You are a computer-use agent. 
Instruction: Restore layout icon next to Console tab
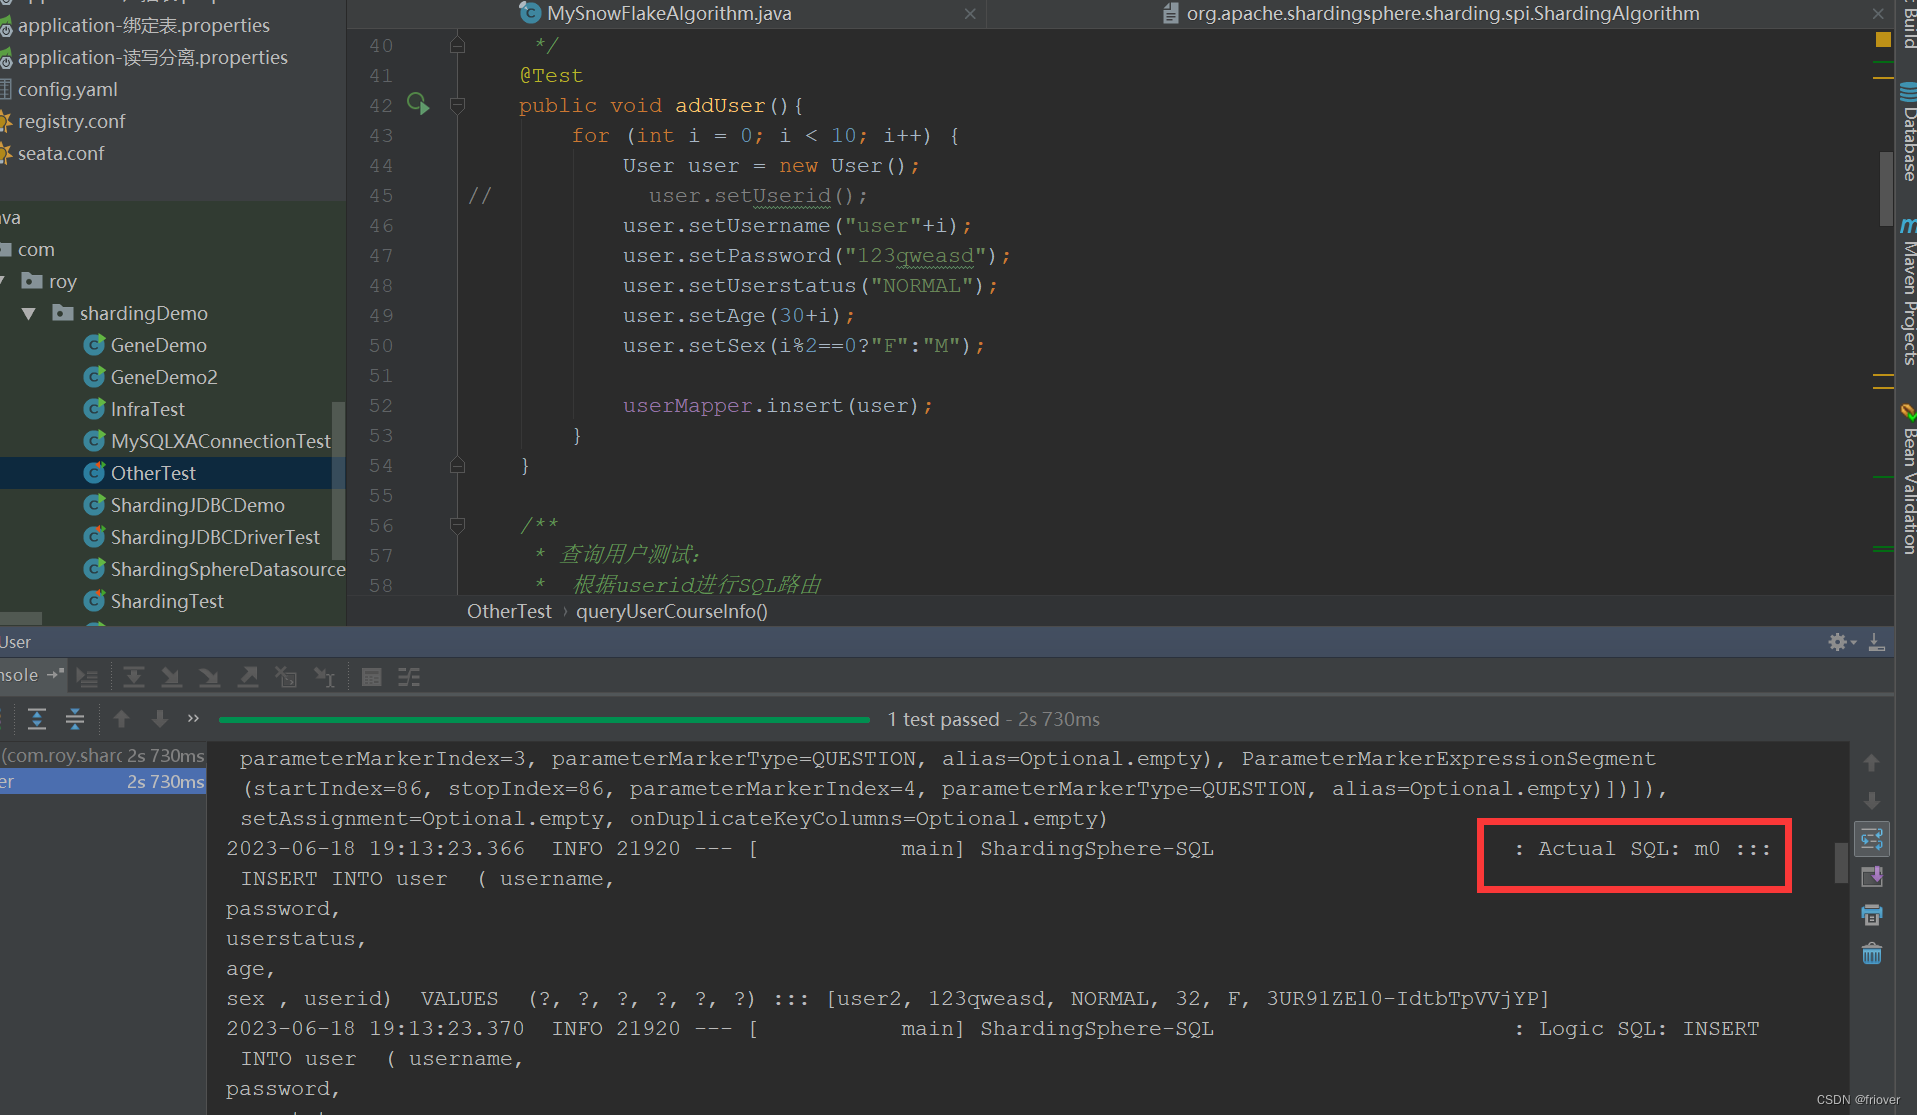pos(55,674)
